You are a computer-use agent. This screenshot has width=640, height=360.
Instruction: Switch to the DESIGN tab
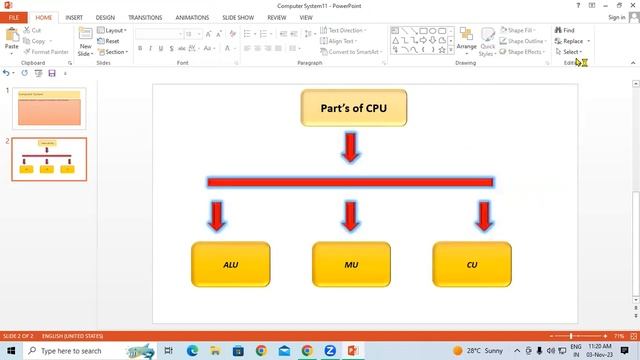105,18
